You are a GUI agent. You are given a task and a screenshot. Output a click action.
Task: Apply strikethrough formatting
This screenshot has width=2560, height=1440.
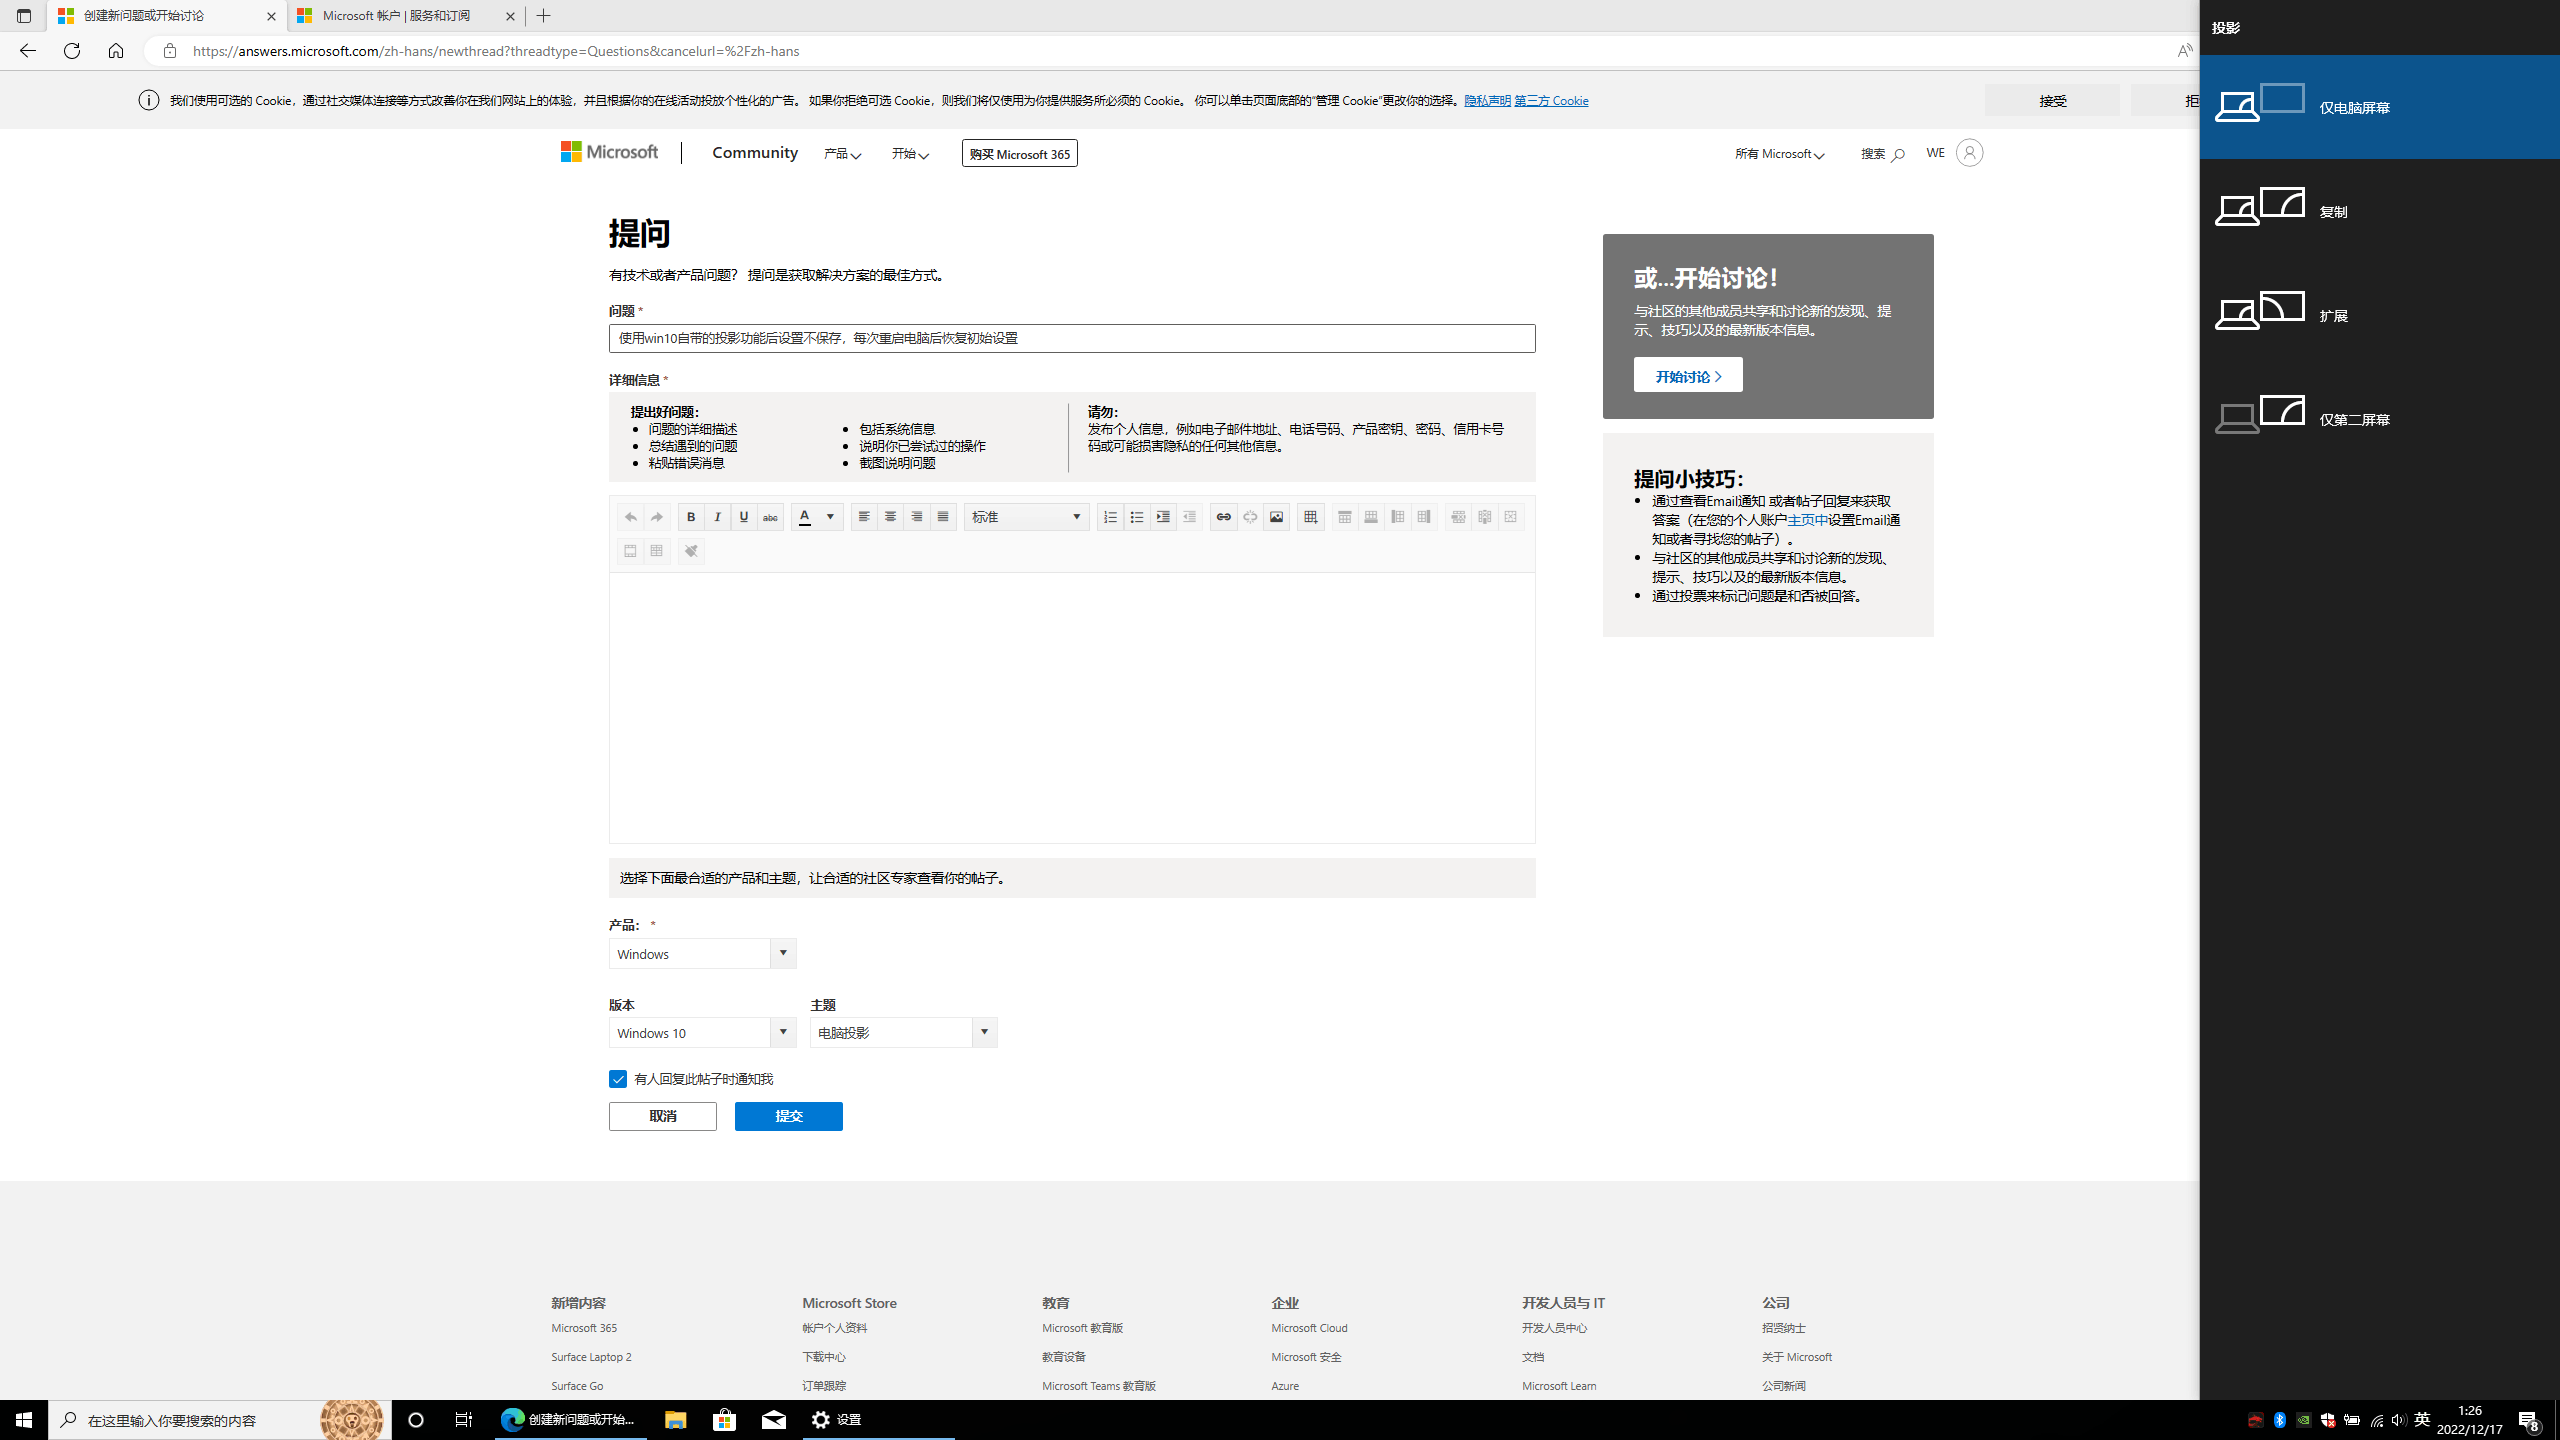pyautogui.click(x=770, y=517)
